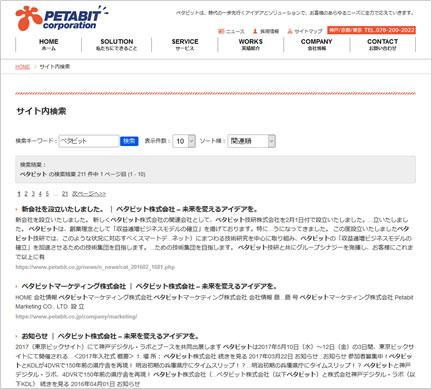Focus the search keyword input field

[89, 141]
